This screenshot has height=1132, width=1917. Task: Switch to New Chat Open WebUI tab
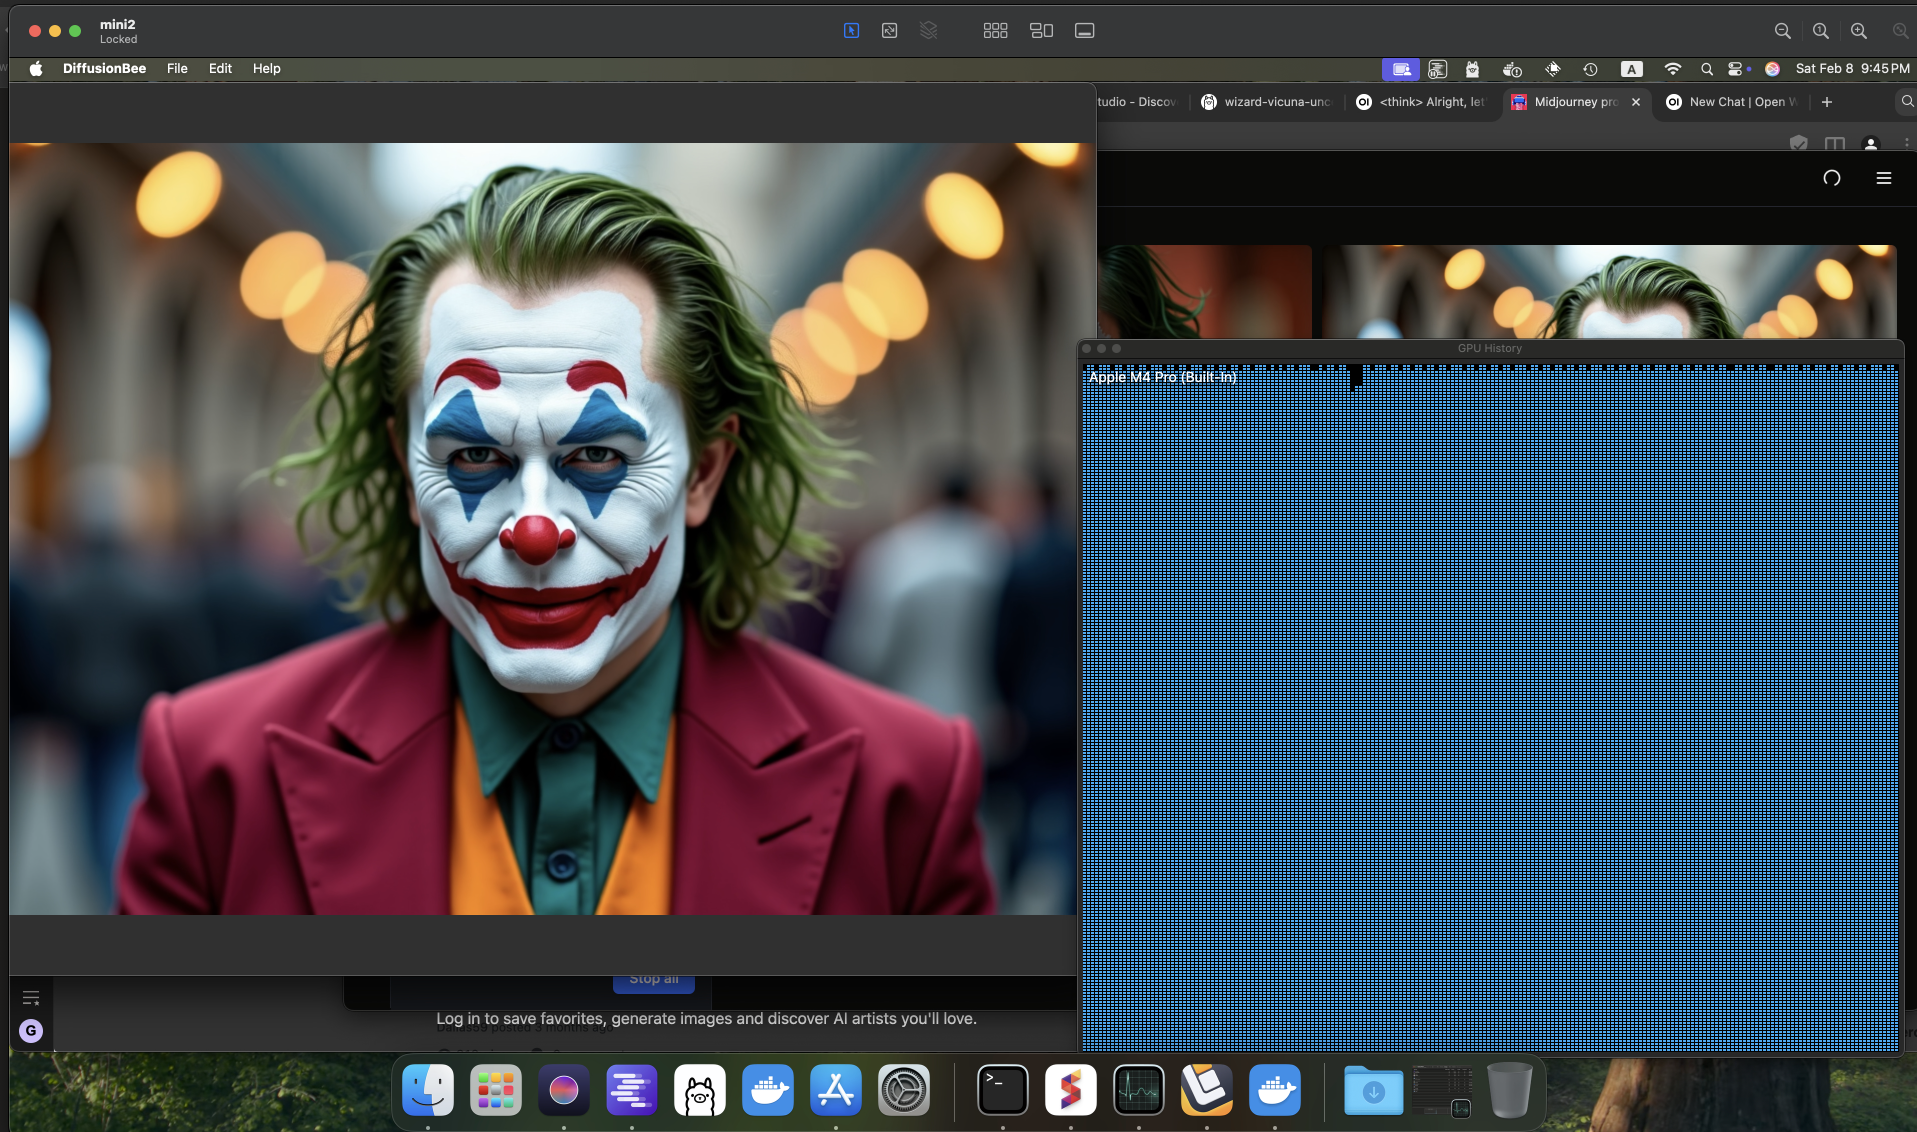[x=1733, y=102]
